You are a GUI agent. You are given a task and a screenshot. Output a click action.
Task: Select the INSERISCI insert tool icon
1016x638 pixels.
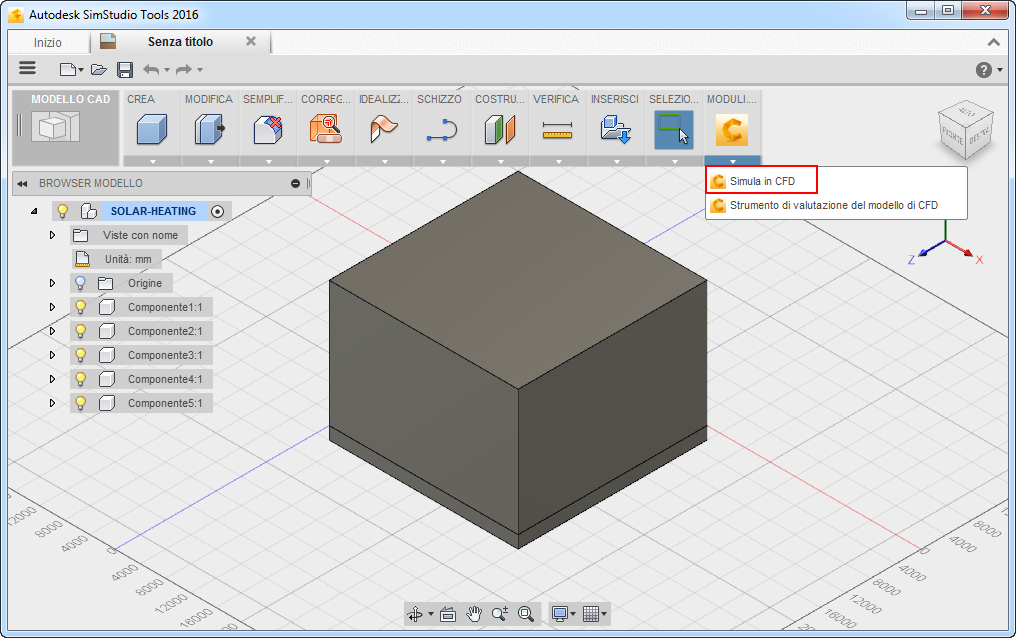[x=616, y=129]
